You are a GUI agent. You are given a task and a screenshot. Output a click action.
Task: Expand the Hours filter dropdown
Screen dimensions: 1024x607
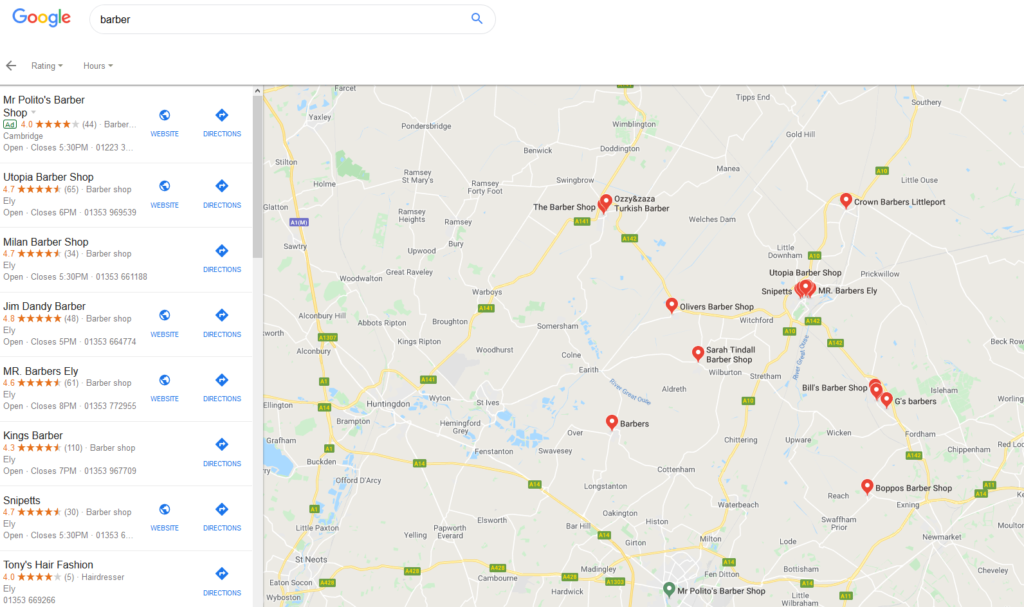click(x=97, y=66)
